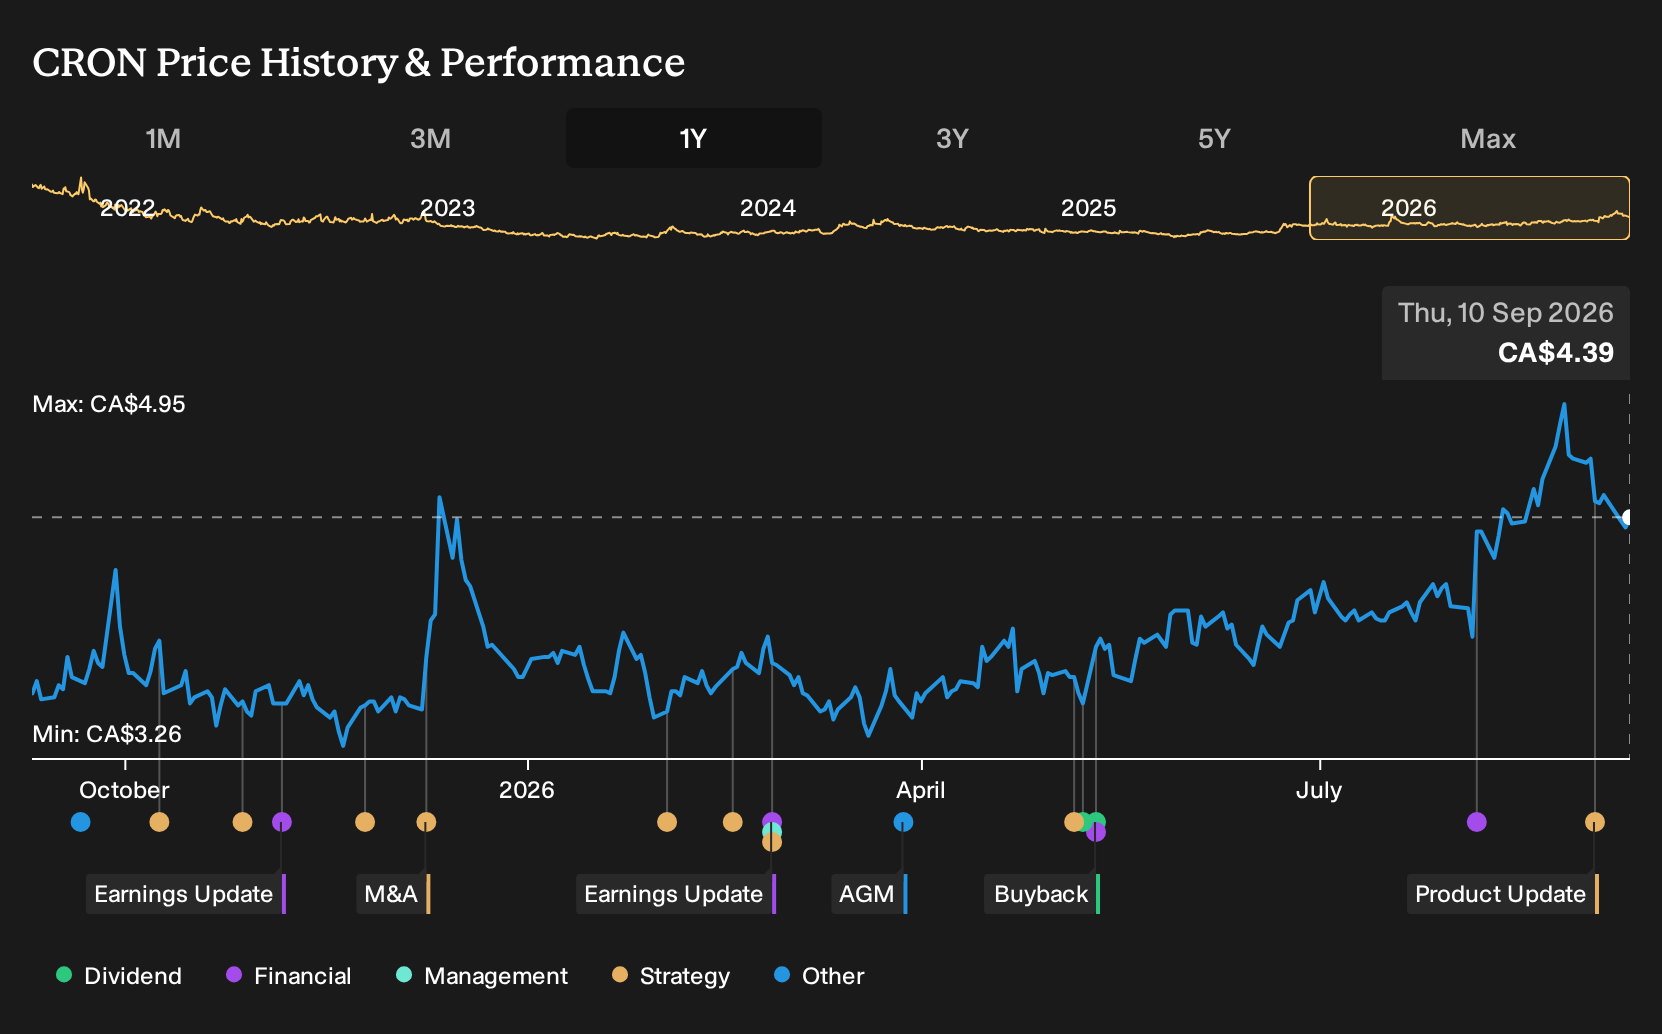1662x1034 pixels.
Task: Toggle the Other legend filter
Action: click(x=819, y=976)
